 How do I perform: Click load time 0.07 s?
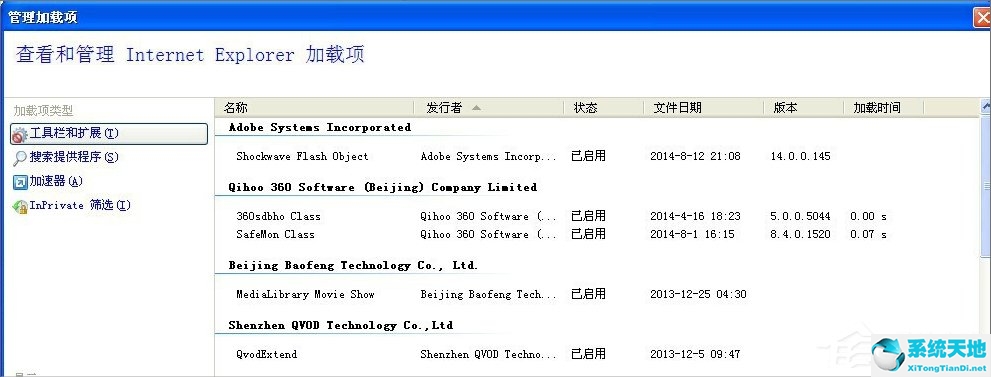point(868,234)
